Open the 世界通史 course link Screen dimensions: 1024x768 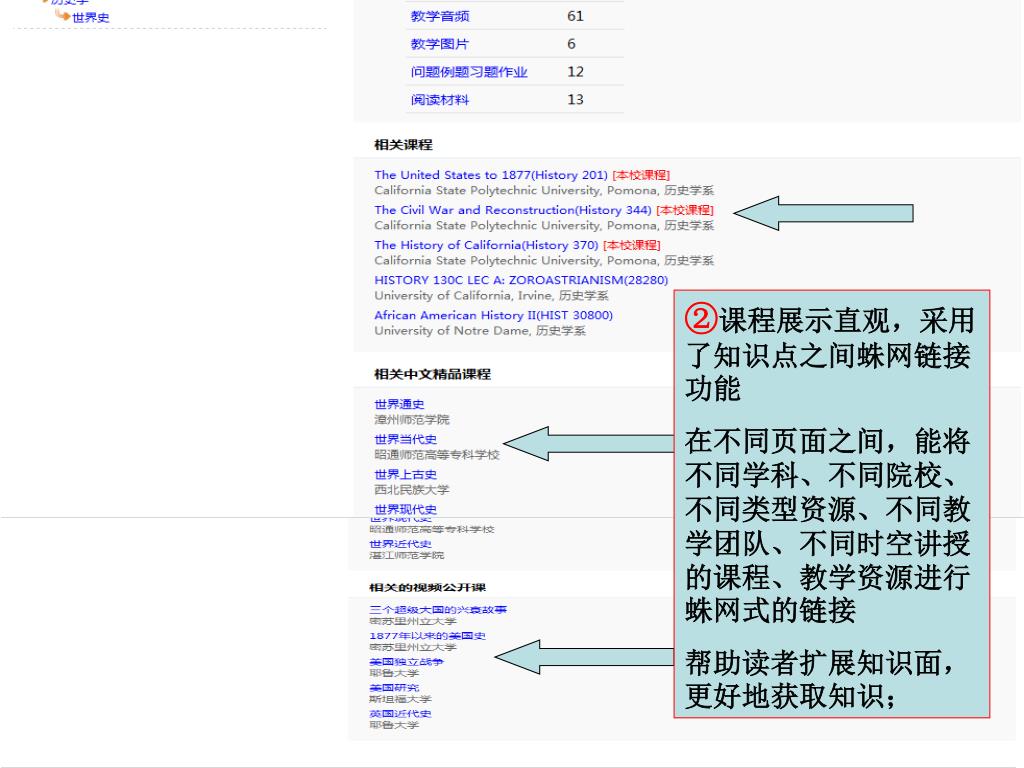pos(399,404)
